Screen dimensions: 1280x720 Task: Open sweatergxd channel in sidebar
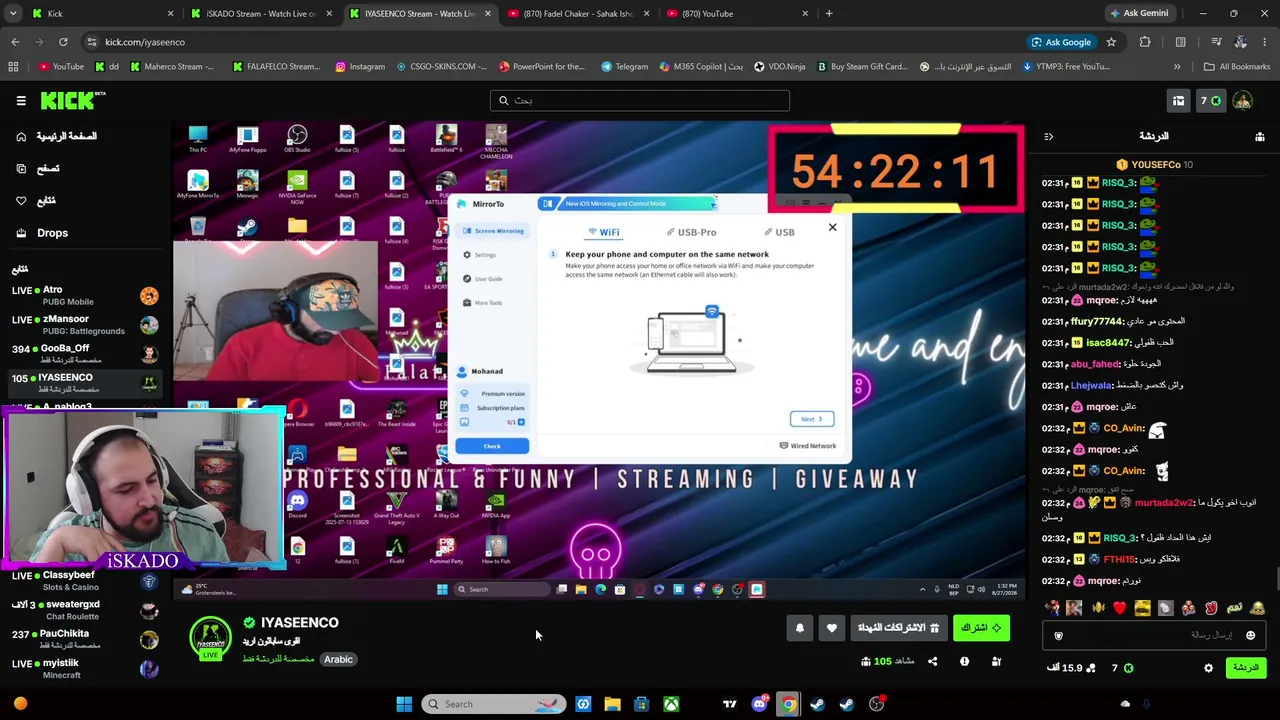(x=85, y=609)
